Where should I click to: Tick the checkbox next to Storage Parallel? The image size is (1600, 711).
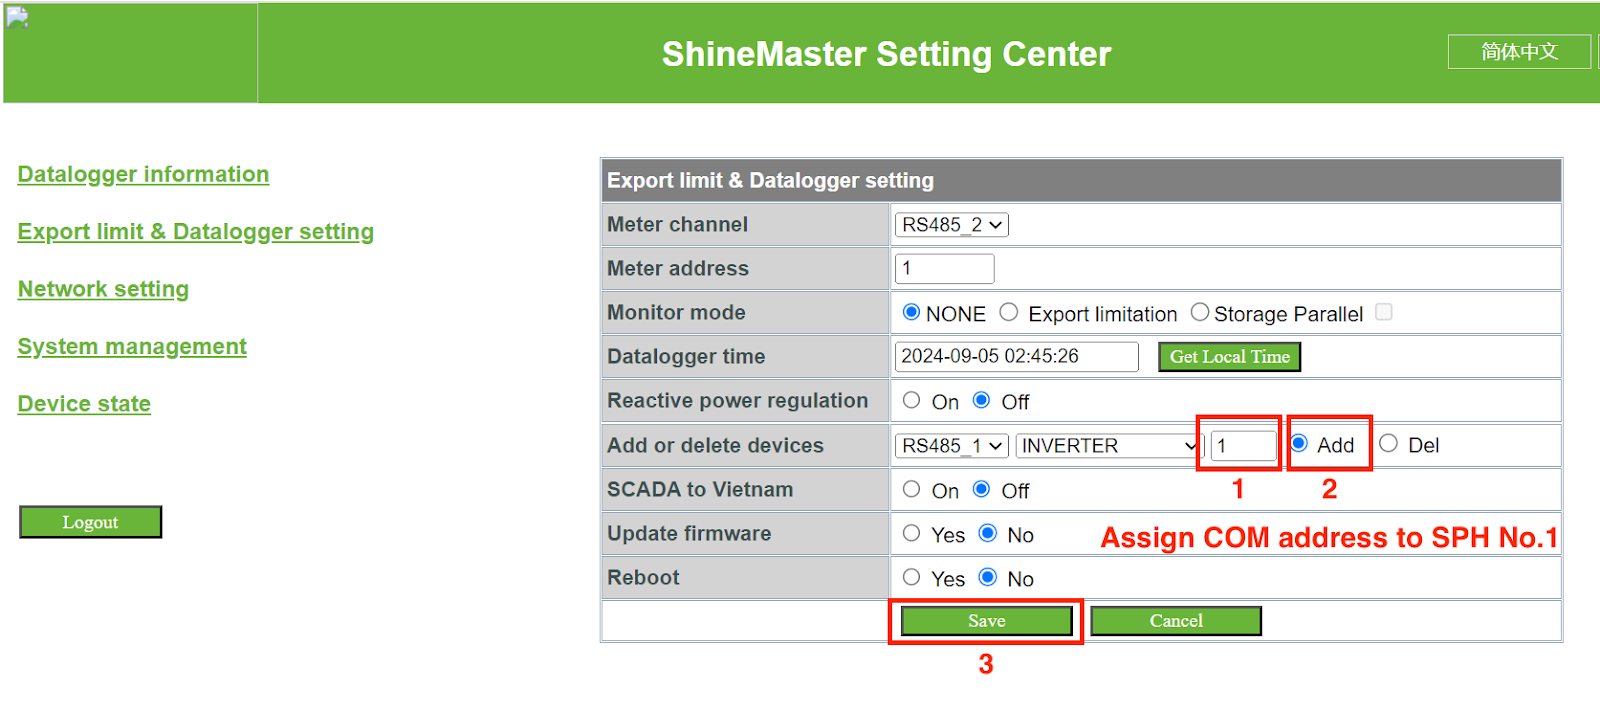coord(1384,312)
